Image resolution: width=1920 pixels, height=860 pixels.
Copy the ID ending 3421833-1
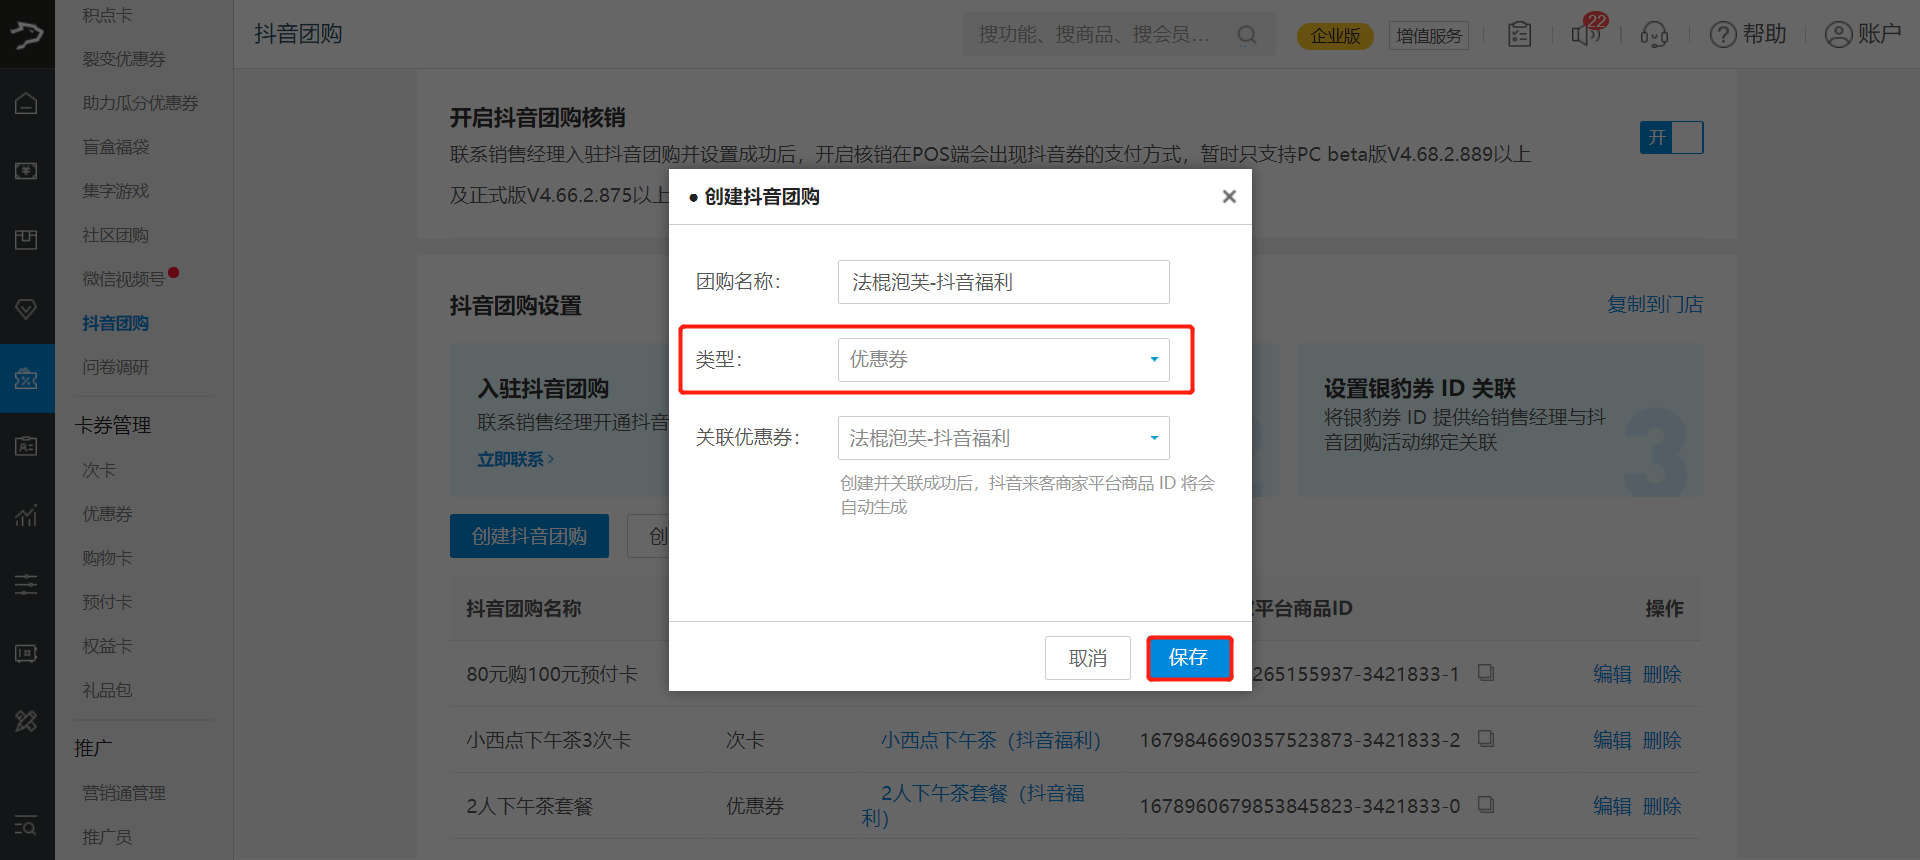(1486, 672)
